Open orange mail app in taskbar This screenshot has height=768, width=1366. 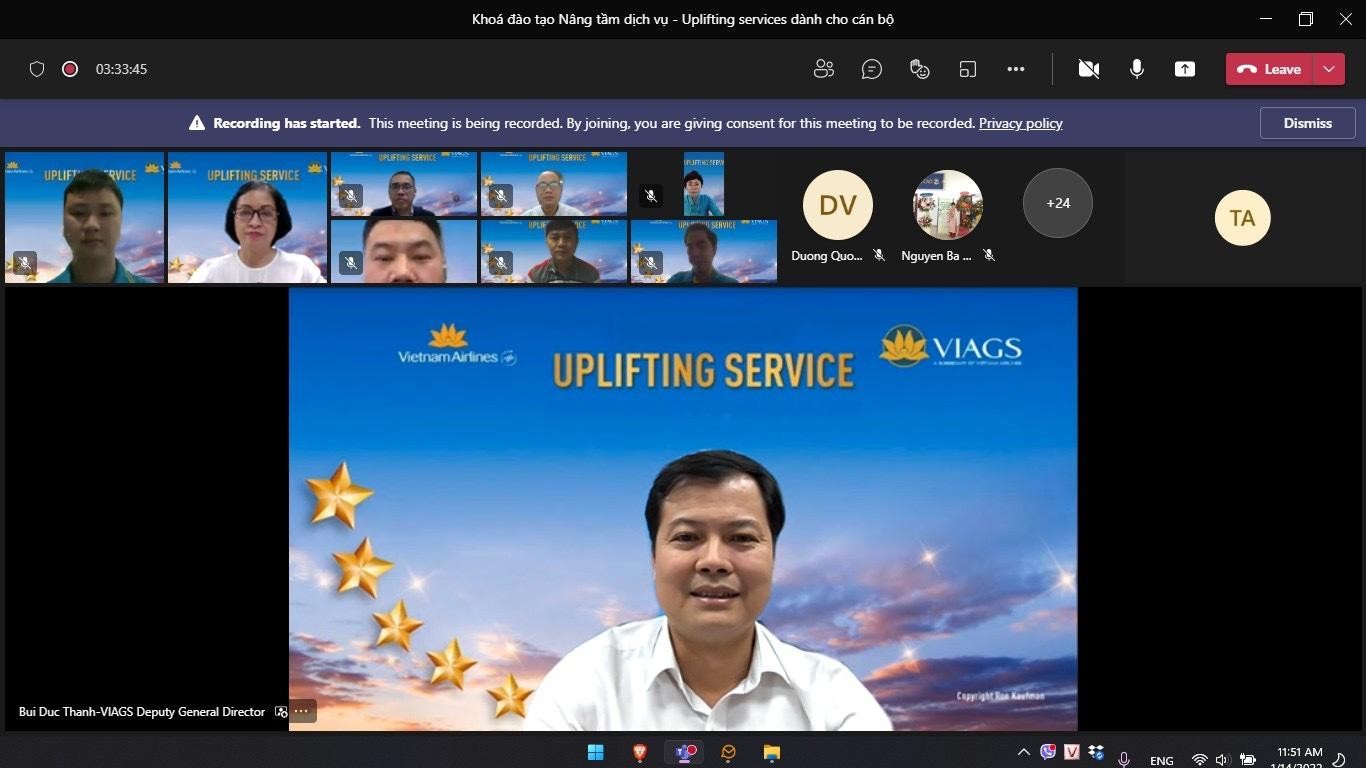point(729,752)
